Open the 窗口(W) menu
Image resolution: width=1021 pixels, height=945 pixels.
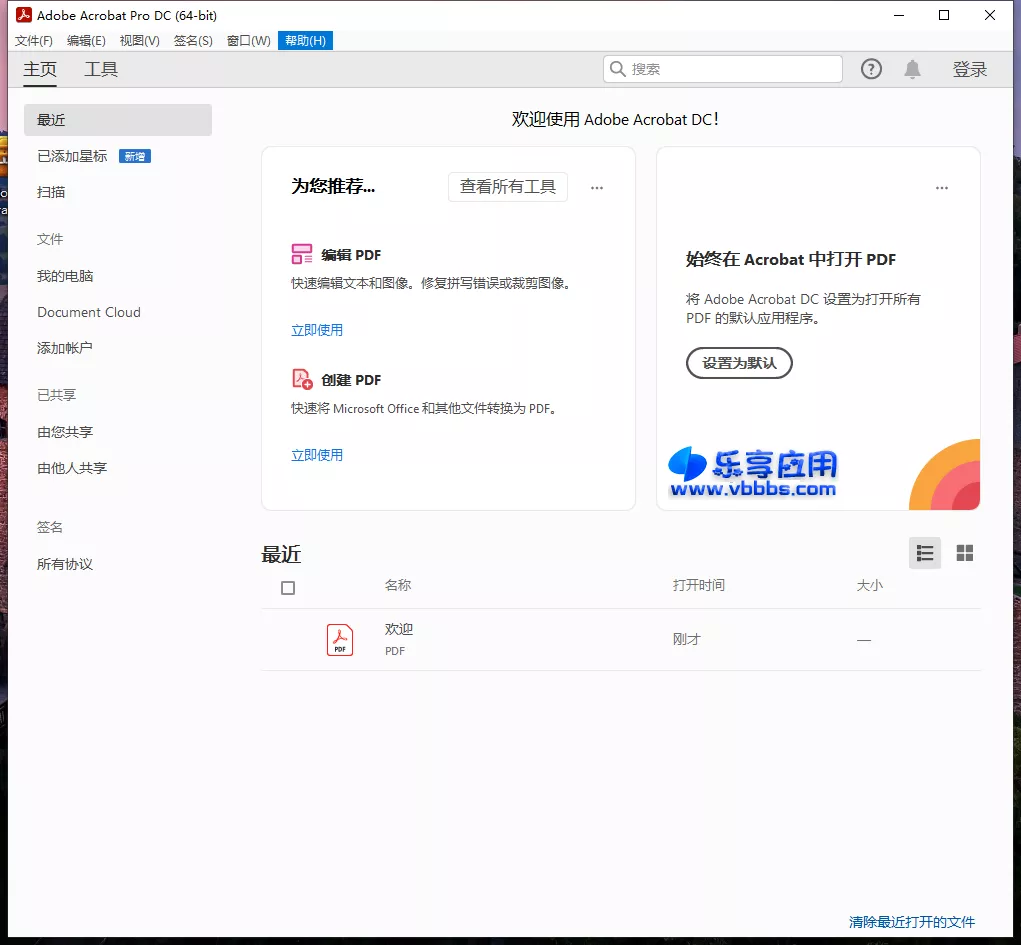point(248,40)
